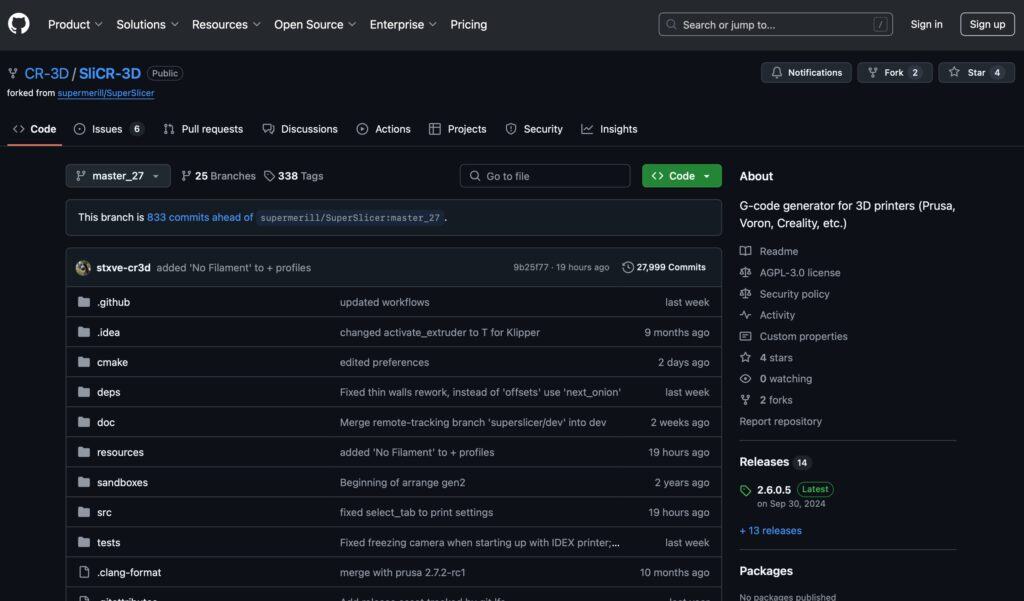Focus the Go to file search field
Screen dimensions: 1024x601
(x=545, y=176)
